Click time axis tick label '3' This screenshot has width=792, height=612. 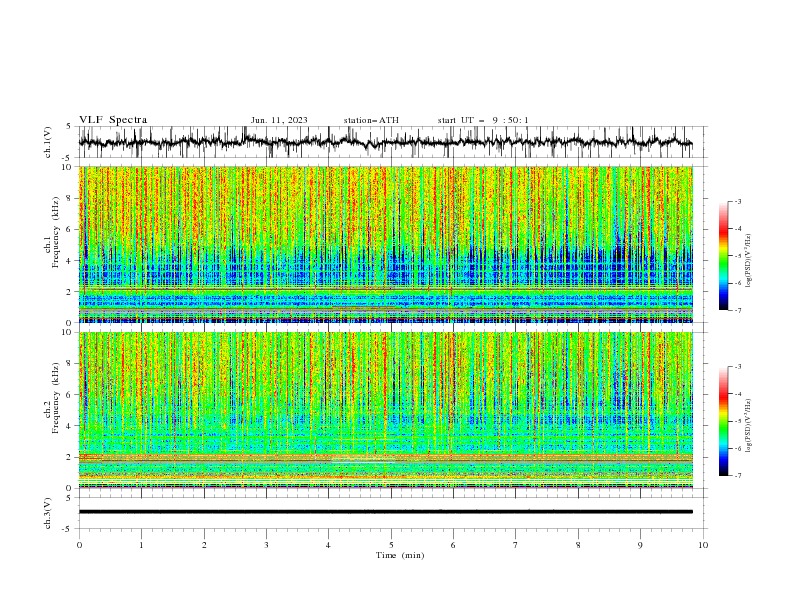[x=266, y=545]
